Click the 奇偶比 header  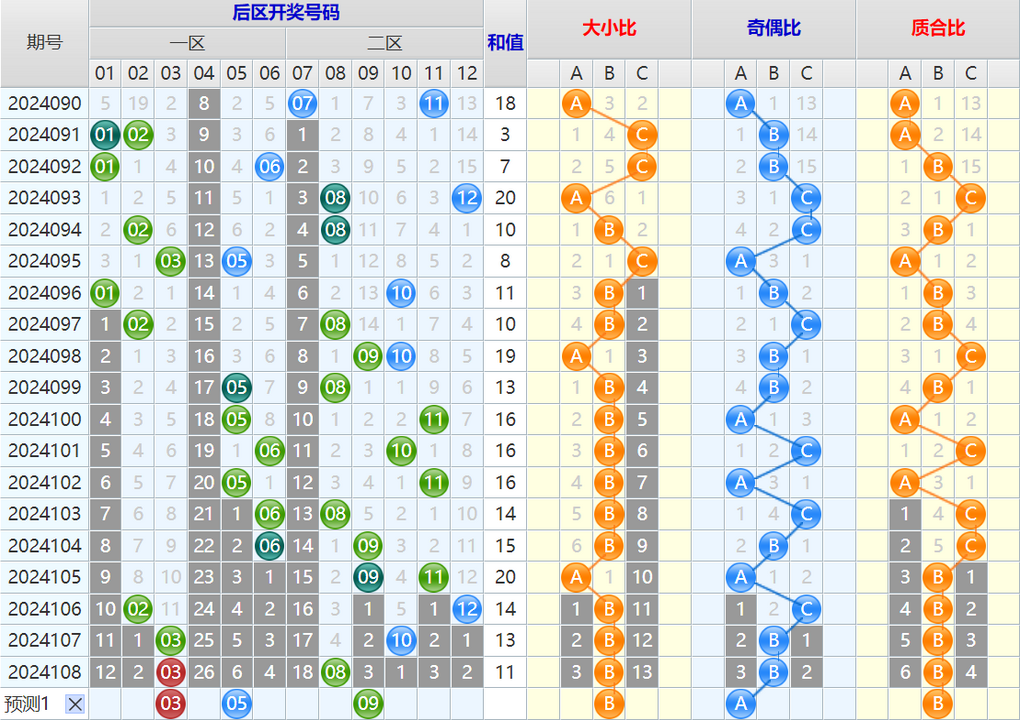point(773,29)
